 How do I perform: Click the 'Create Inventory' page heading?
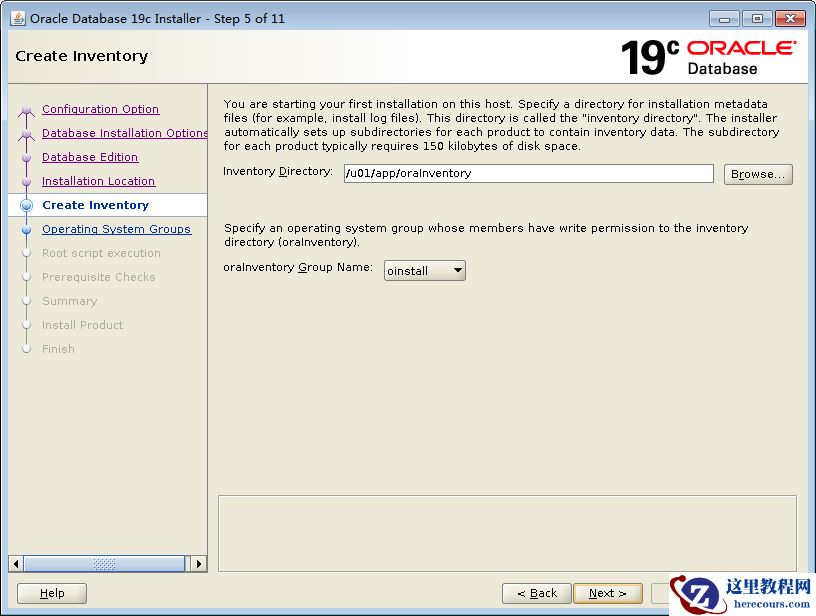82,56
